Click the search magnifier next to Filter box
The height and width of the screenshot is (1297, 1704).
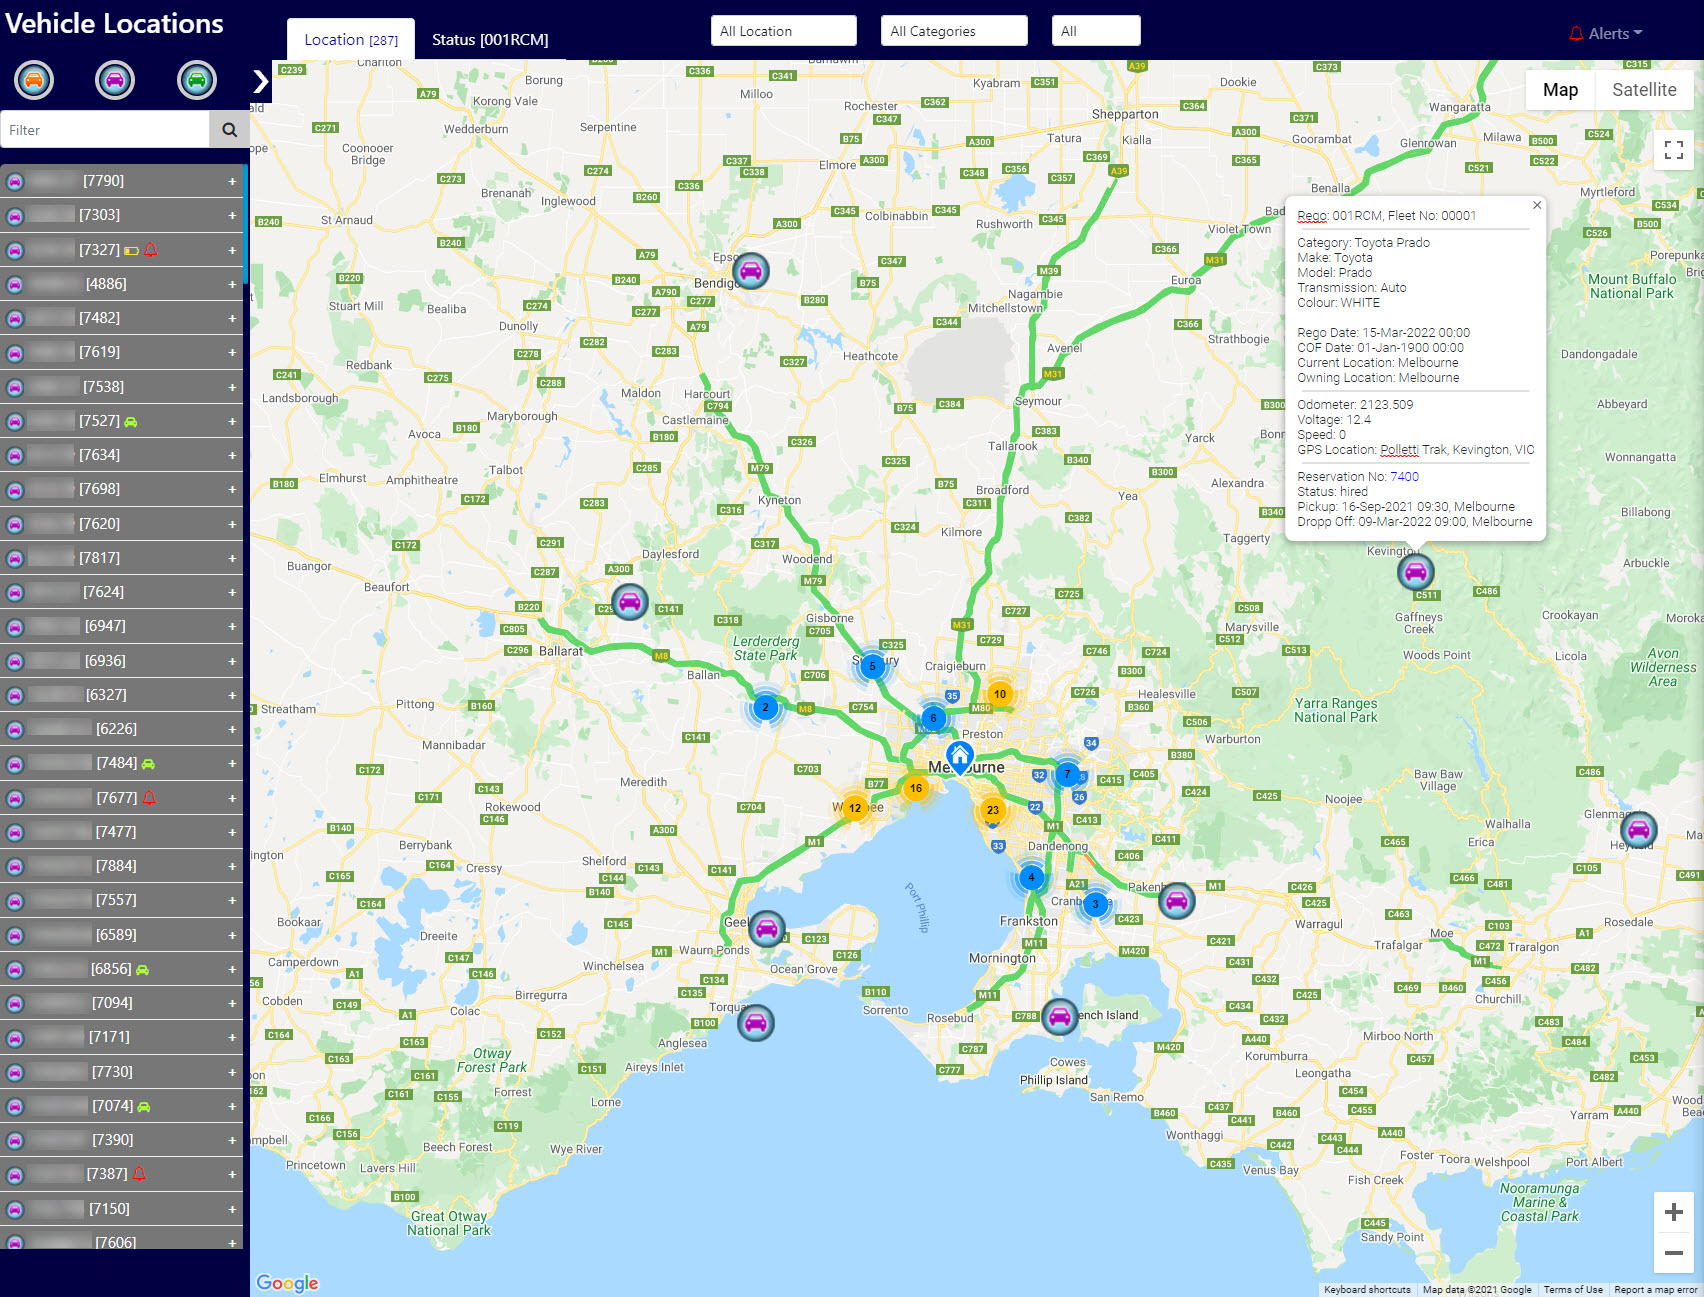(229, 129)
